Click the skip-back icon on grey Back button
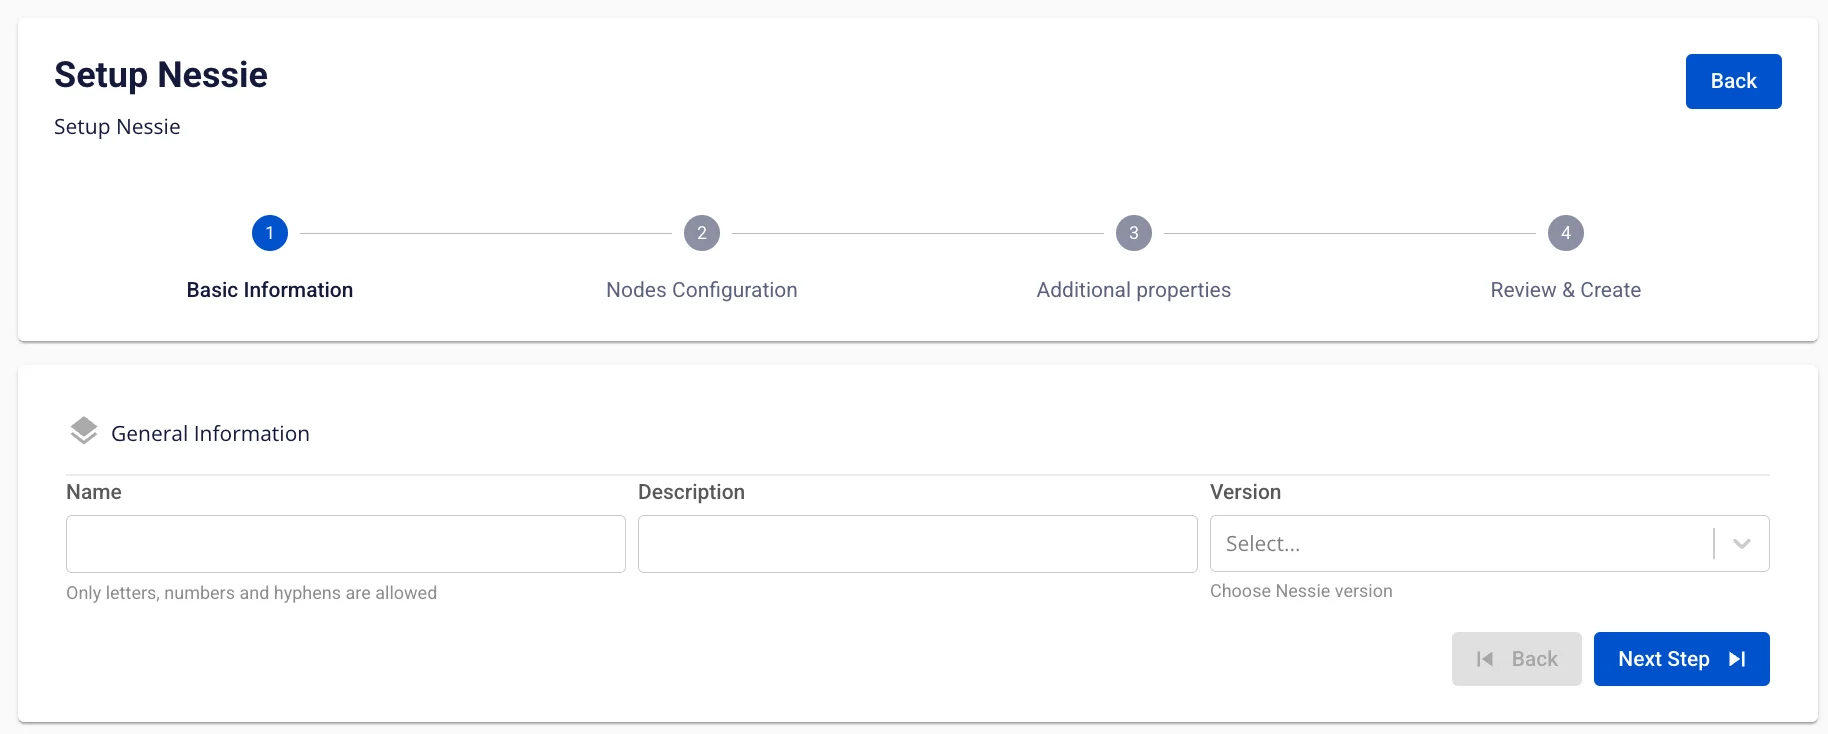This screenshot has width=1828, height=734. pos(1485,659)
